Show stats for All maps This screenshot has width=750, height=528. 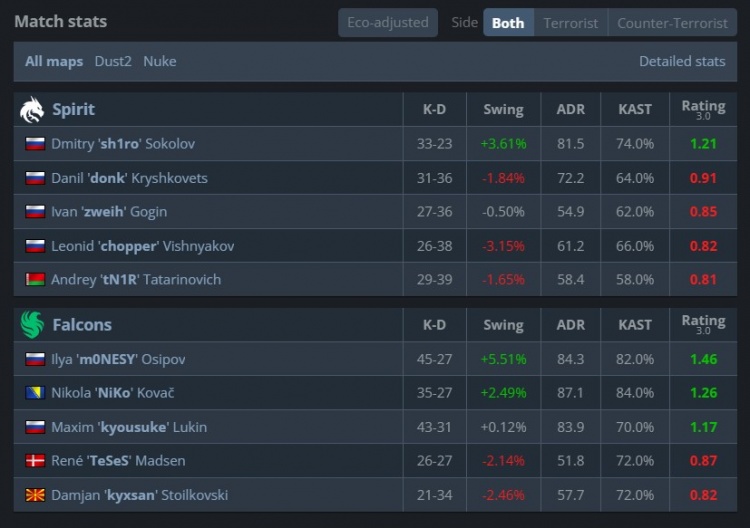click(x=54, y=61)
